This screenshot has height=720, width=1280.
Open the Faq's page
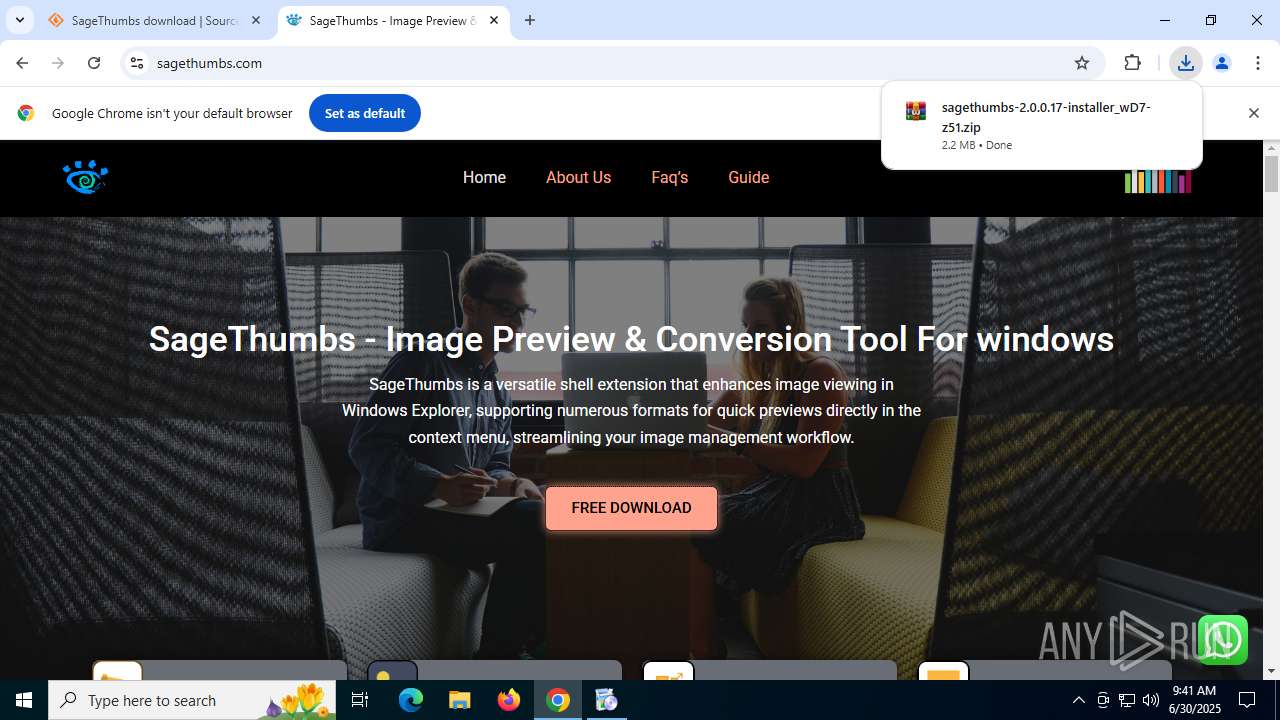click(x=670, y=177)
